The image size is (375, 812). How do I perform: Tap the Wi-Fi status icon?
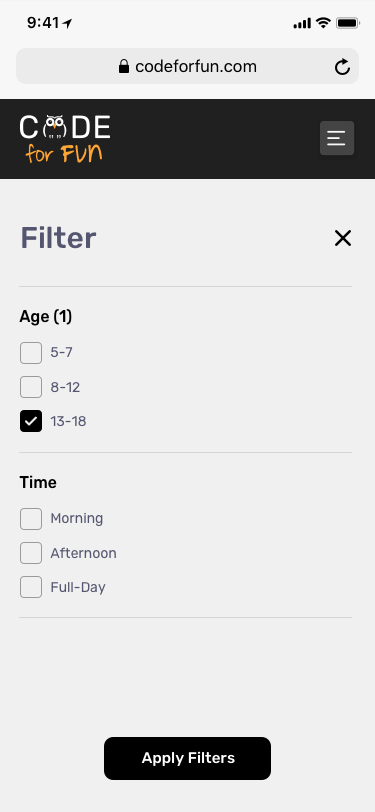click(x=324, y=23)
